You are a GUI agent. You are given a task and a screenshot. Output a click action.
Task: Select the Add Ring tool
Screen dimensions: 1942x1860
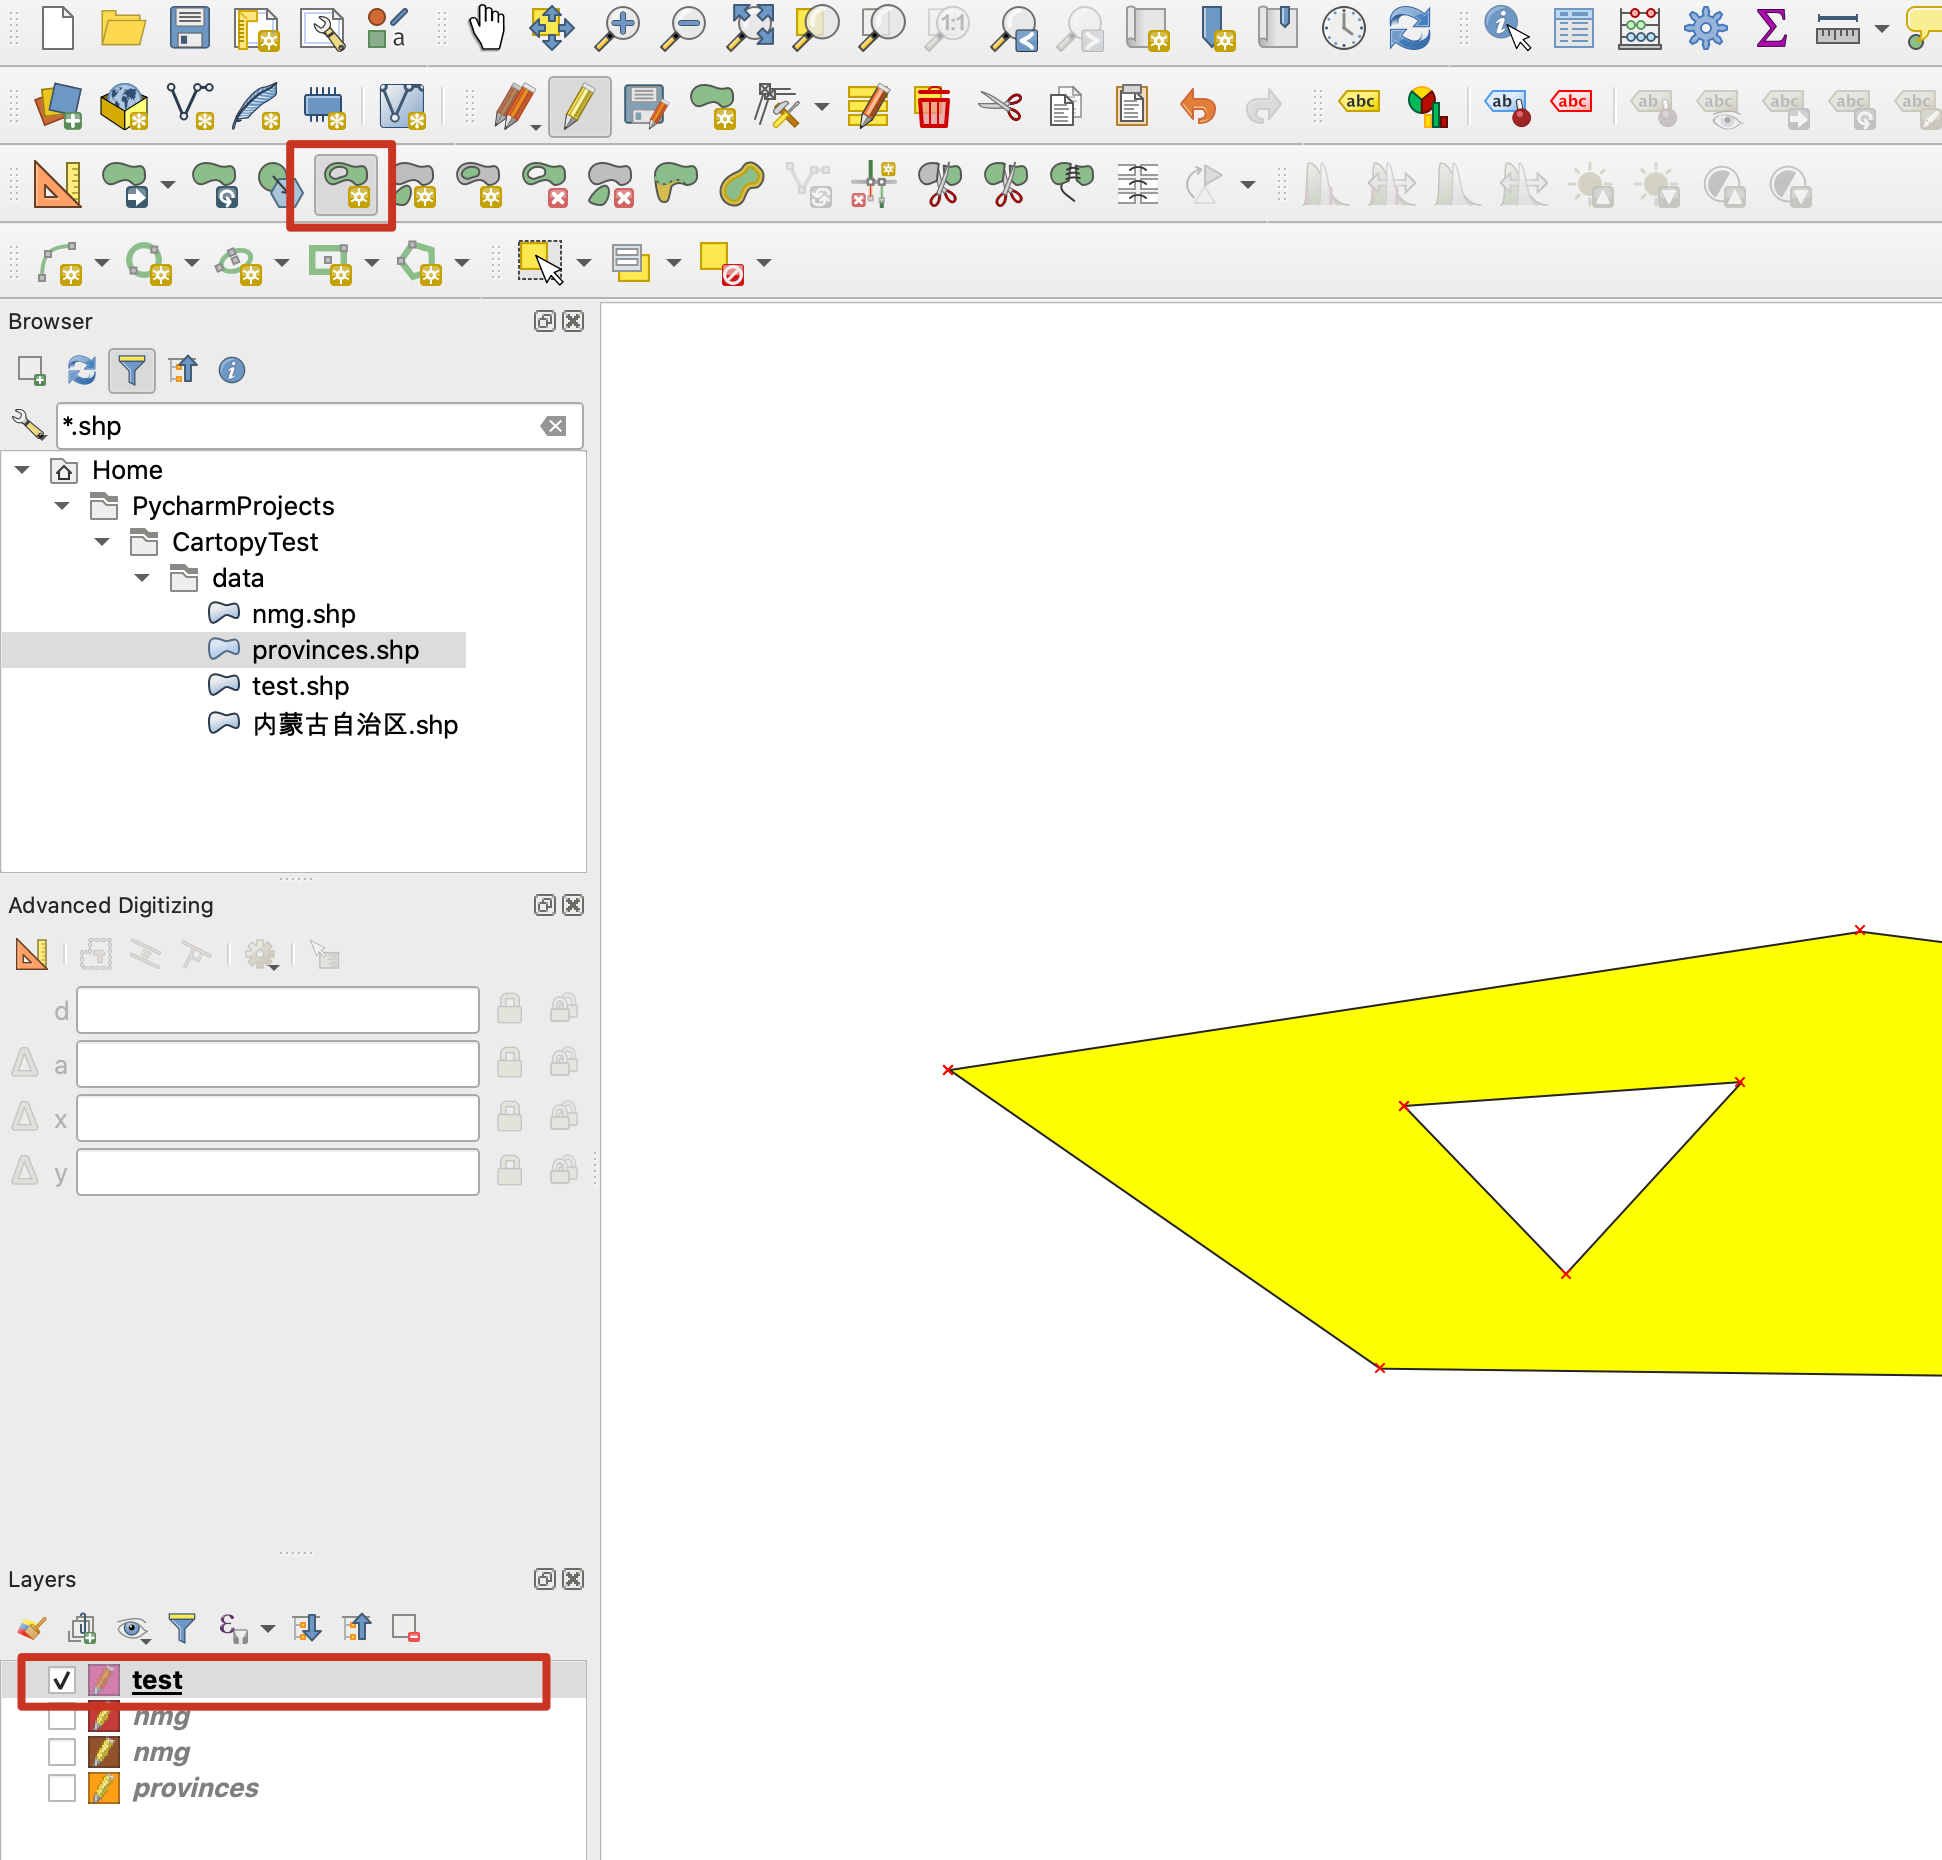(346, 185)
